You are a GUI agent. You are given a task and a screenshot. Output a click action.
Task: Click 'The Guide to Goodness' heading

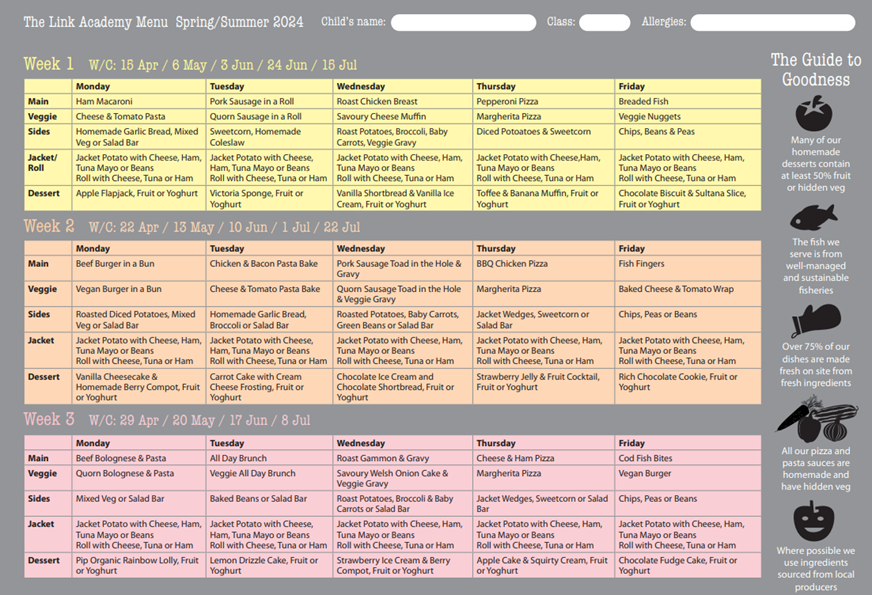click(x=816, y=70)
